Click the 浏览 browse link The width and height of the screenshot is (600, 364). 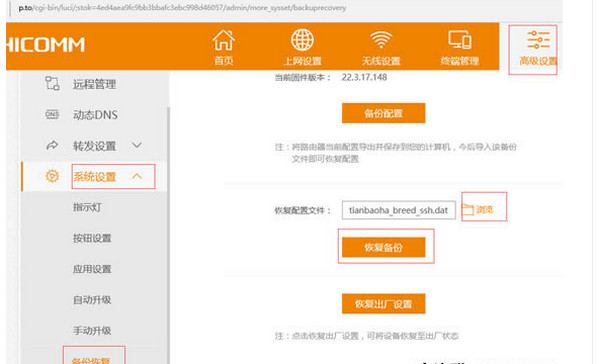tap(484, 209)
